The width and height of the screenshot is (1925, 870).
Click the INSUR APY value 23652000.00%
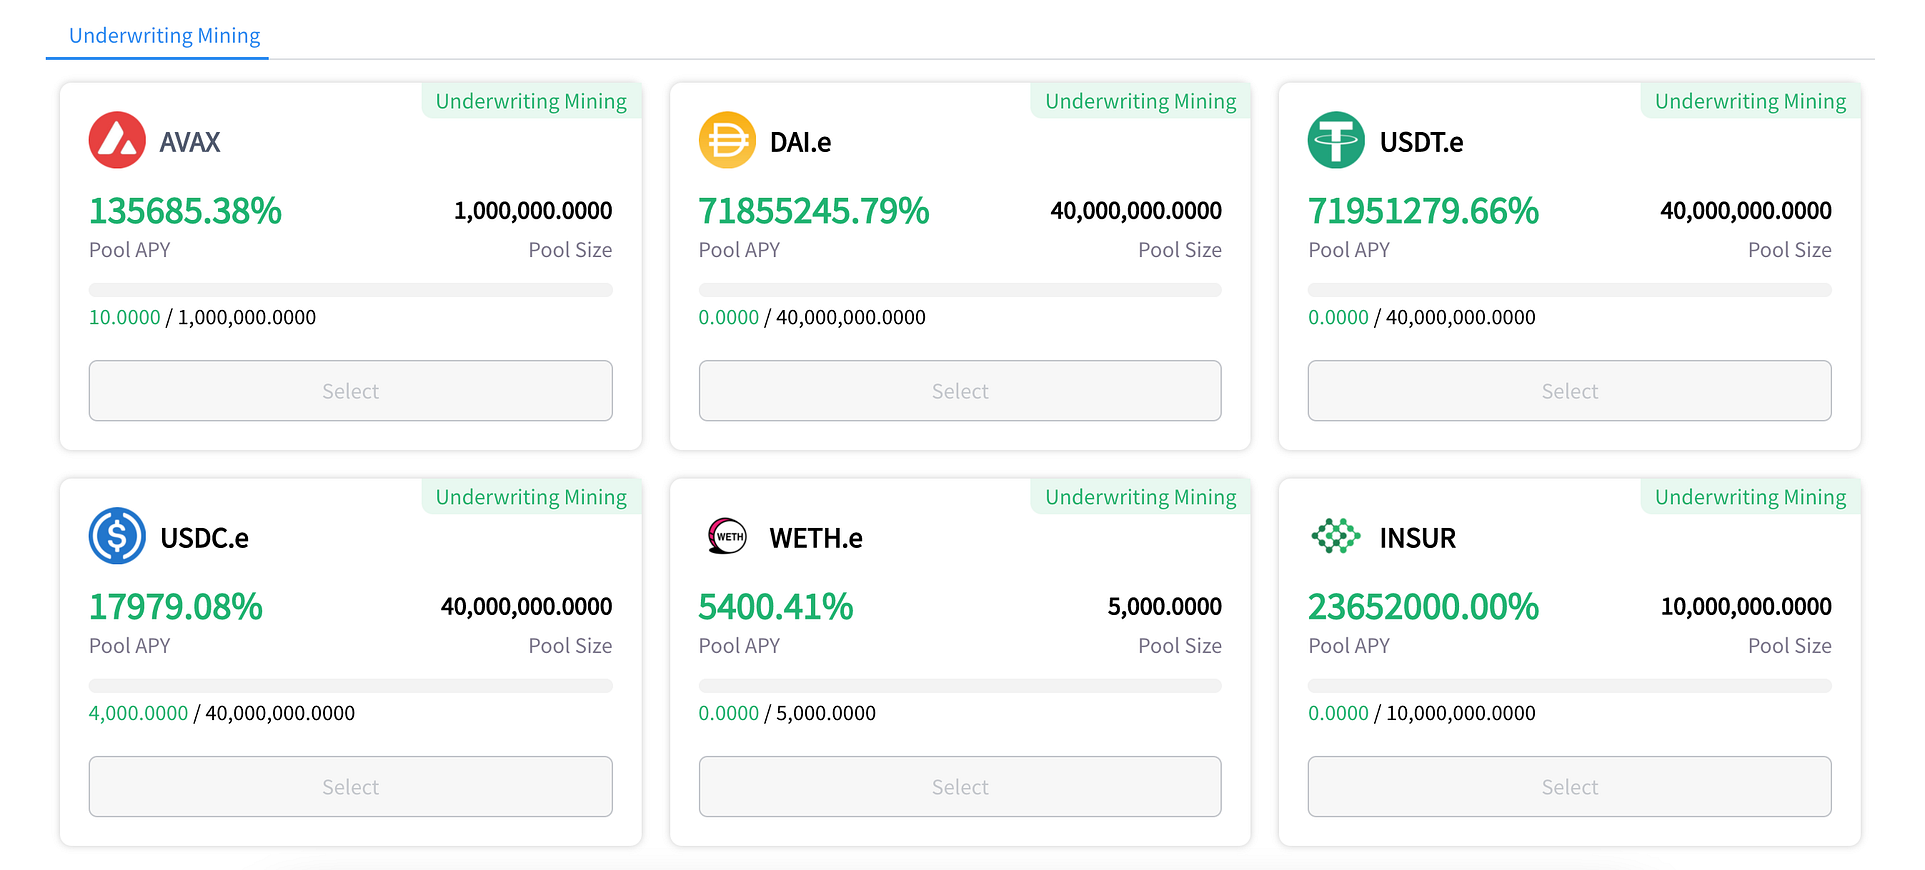[x=1423, y=607]
